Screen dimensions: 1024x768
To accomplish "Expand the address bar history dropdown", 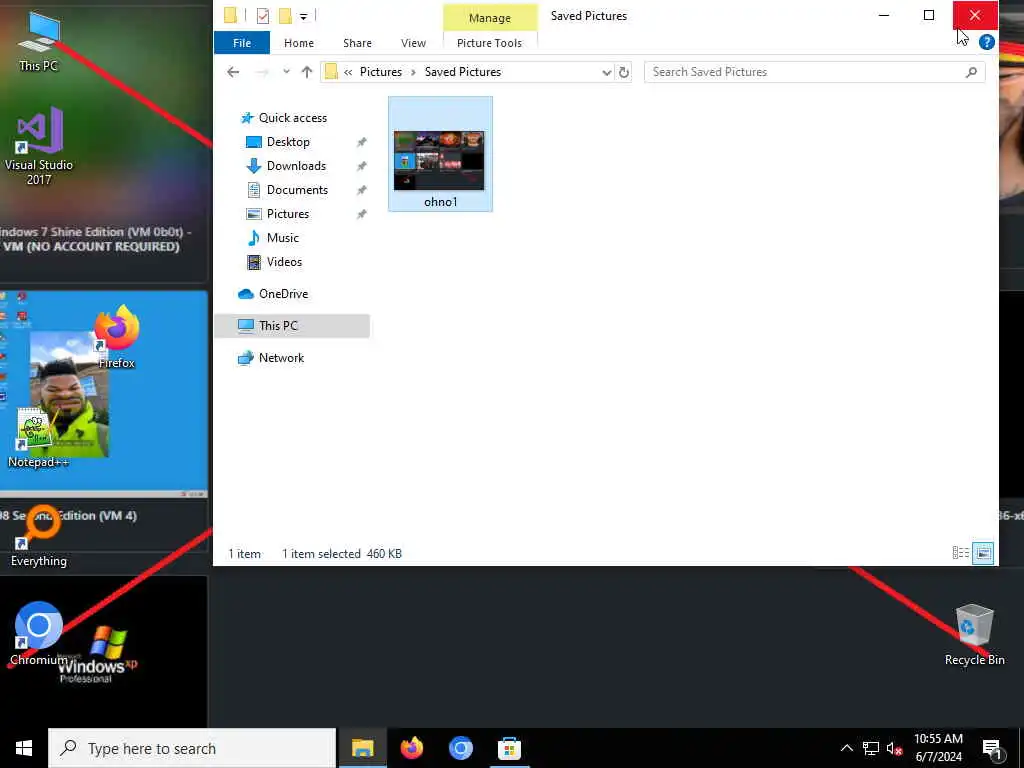I will [x=607, y=72].
